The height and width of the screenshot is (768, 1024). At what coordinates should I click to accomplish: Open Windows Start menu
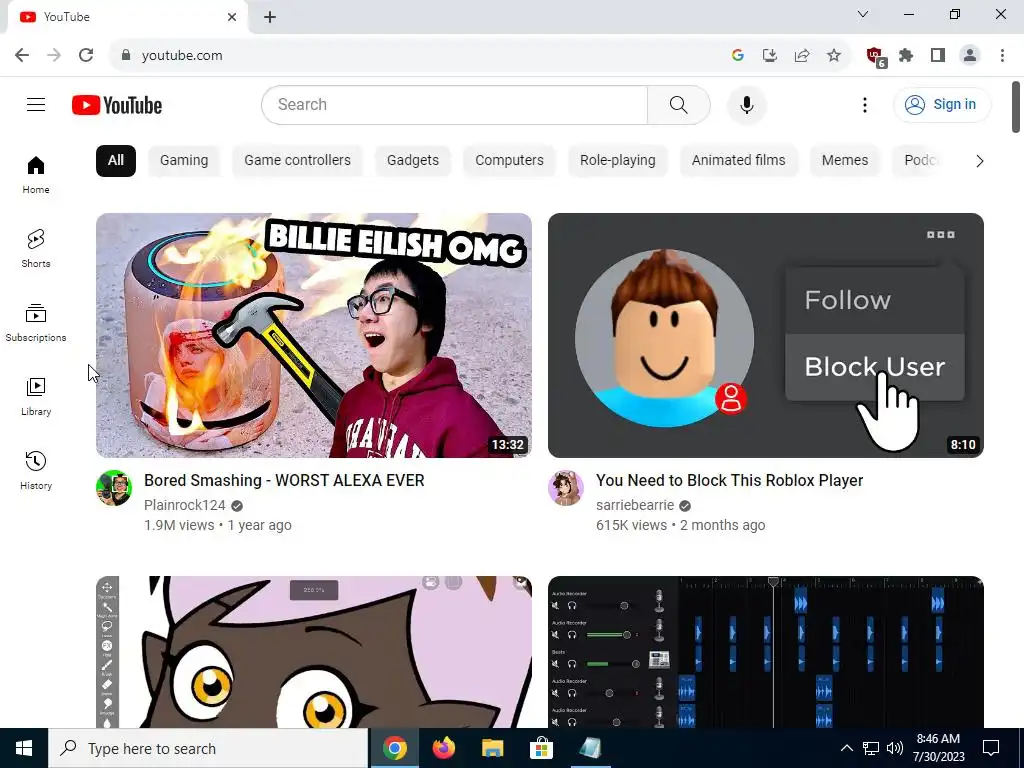click(24, 748)
